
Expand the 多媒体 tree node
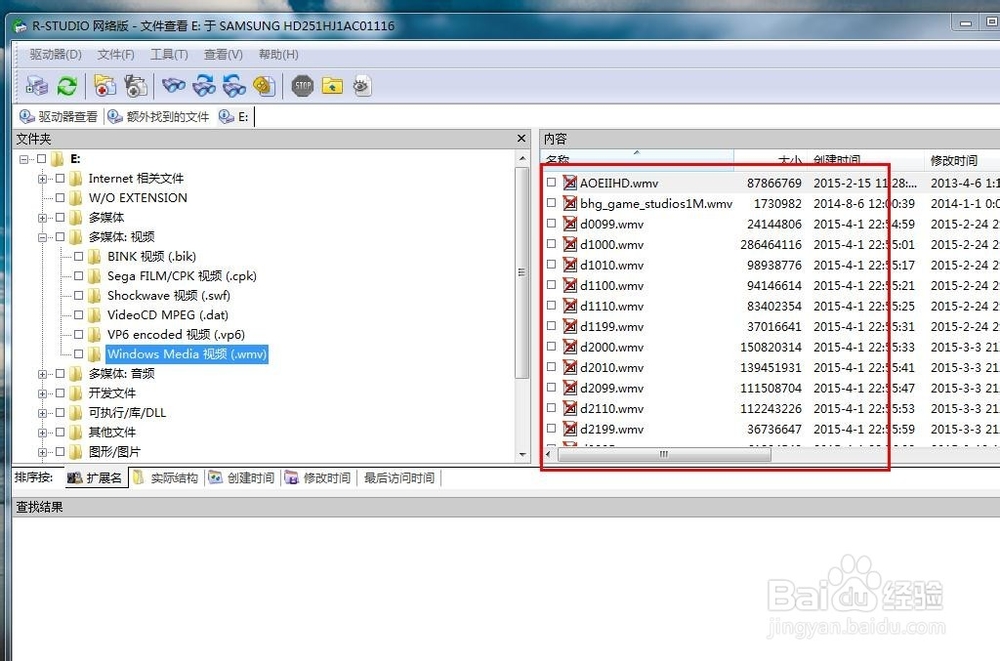coord(42,218)
